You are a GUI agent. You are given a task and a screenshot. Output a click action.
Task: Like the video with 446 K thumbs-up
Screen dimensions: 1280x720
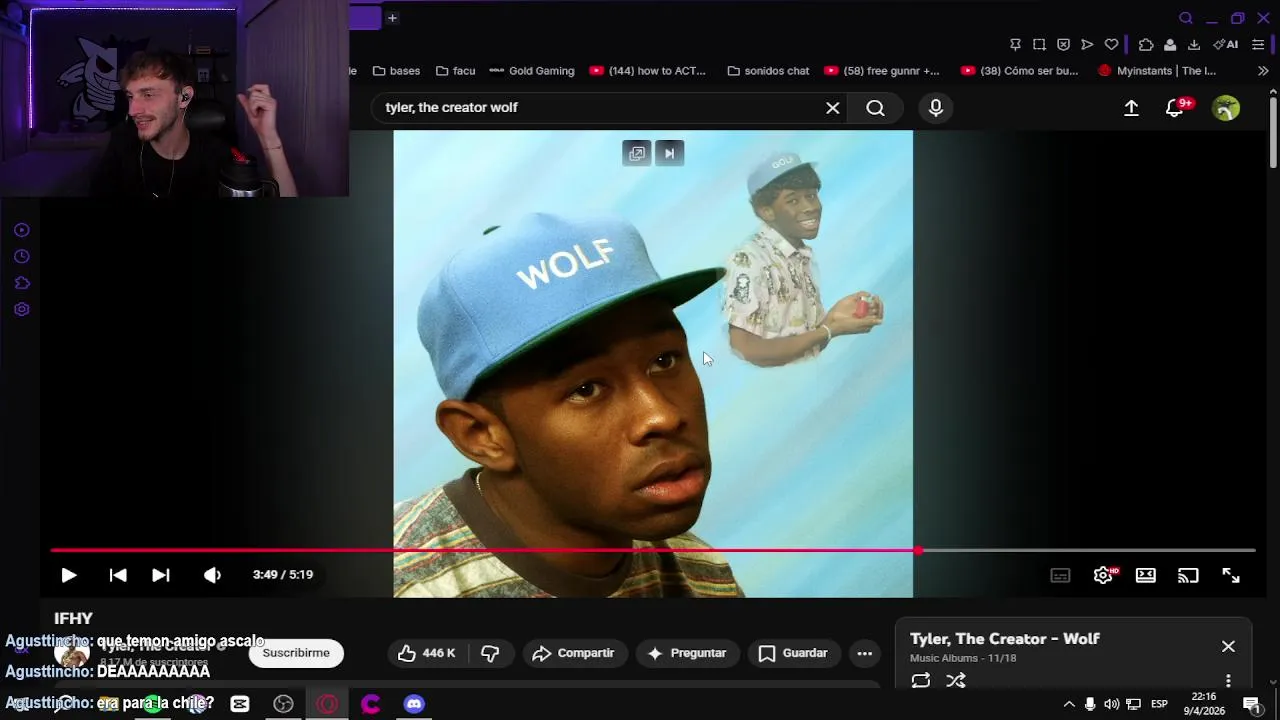pyautogui.click(x=427, y=653)
